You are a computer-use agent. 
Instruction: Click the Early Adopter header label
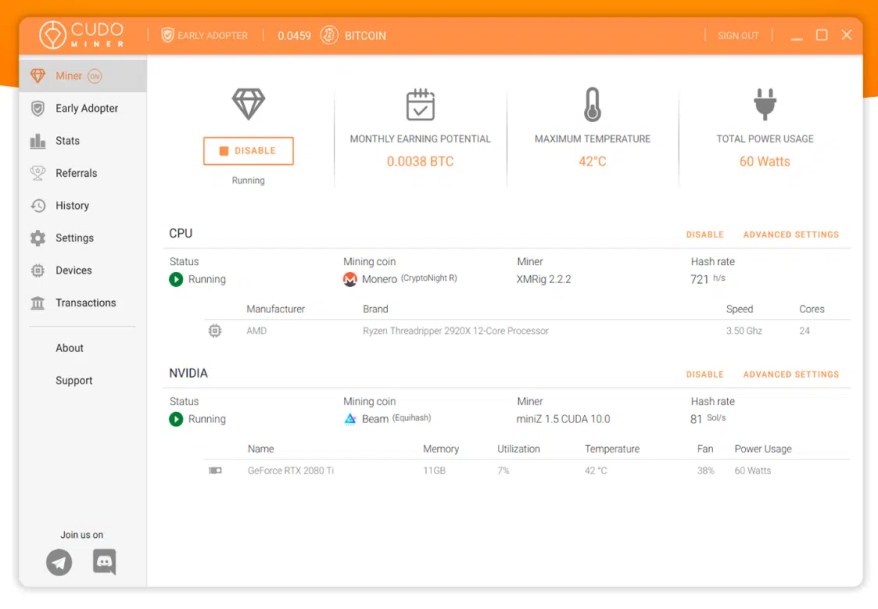tap(212, 36)
